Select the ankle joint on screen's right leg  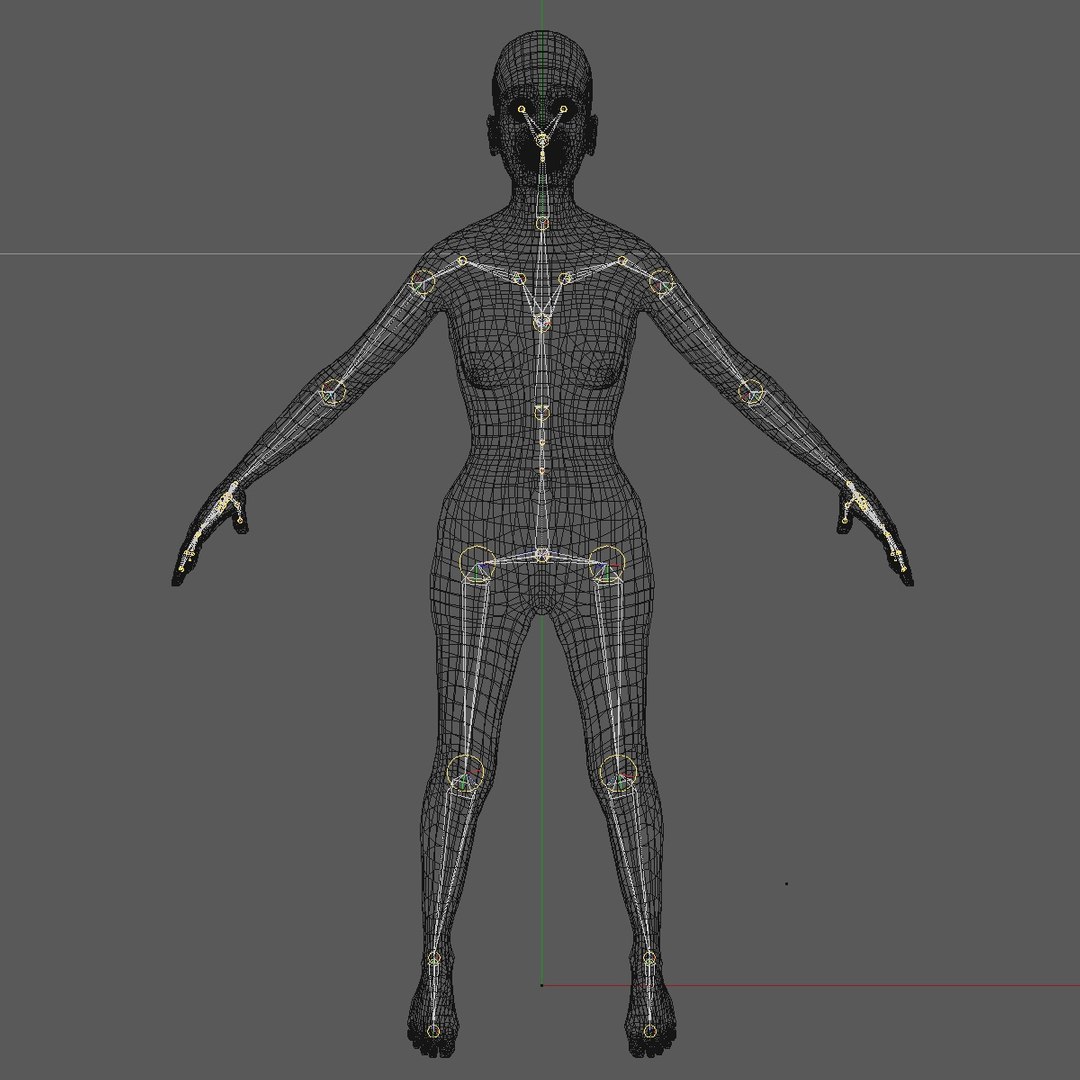pyautogui.click(x=649, y=958)
